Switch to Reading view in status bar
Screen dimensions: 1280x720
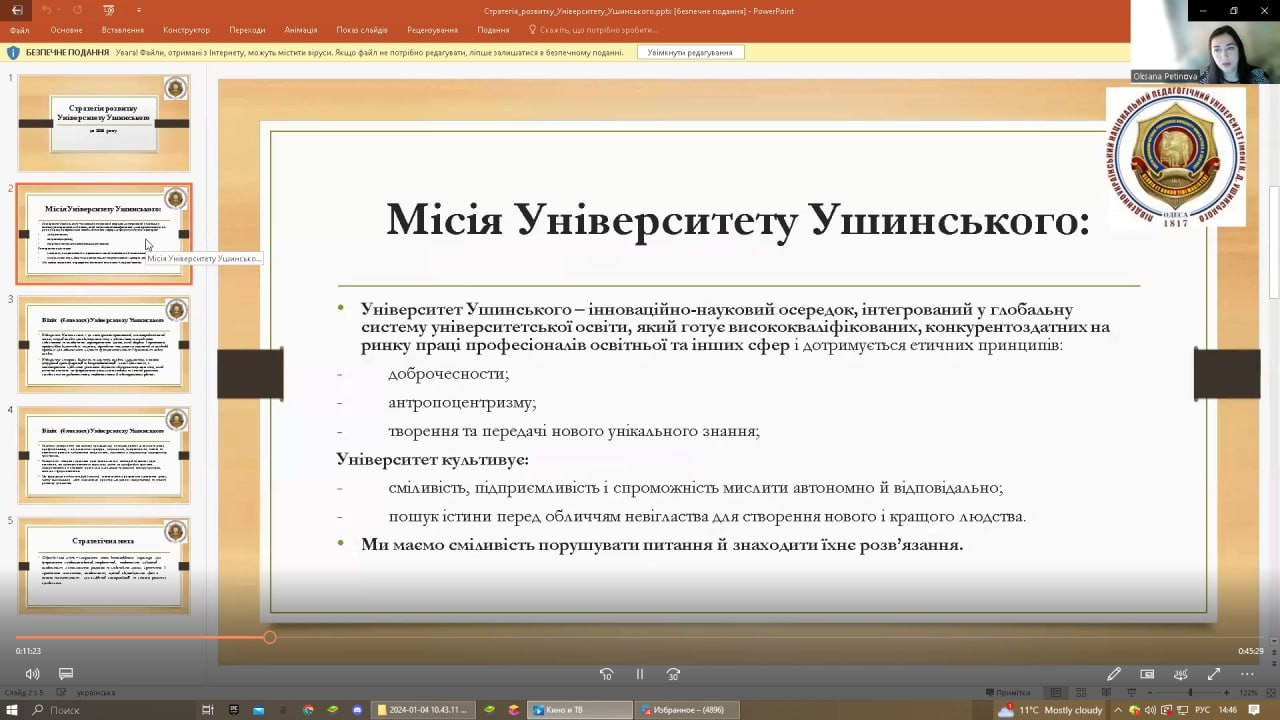click(1106, 692)
